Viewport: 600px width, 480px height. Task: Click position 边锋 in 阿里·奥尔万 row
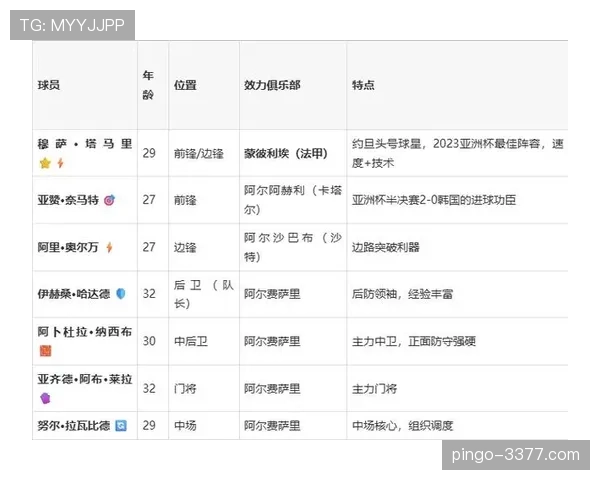click(185, 247)
